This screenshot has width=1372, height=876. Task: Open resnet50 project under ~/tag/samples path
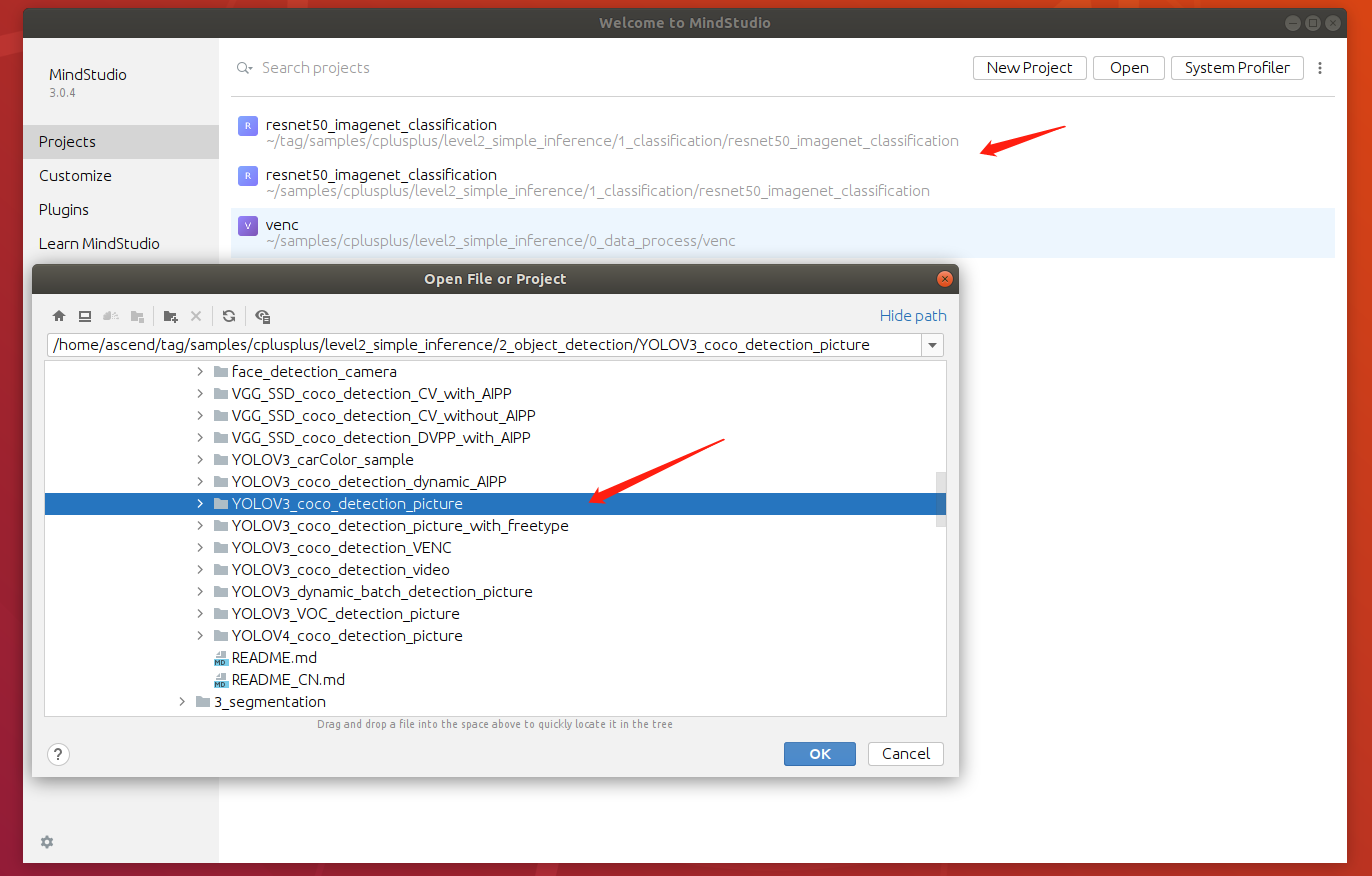coord(782,133)
